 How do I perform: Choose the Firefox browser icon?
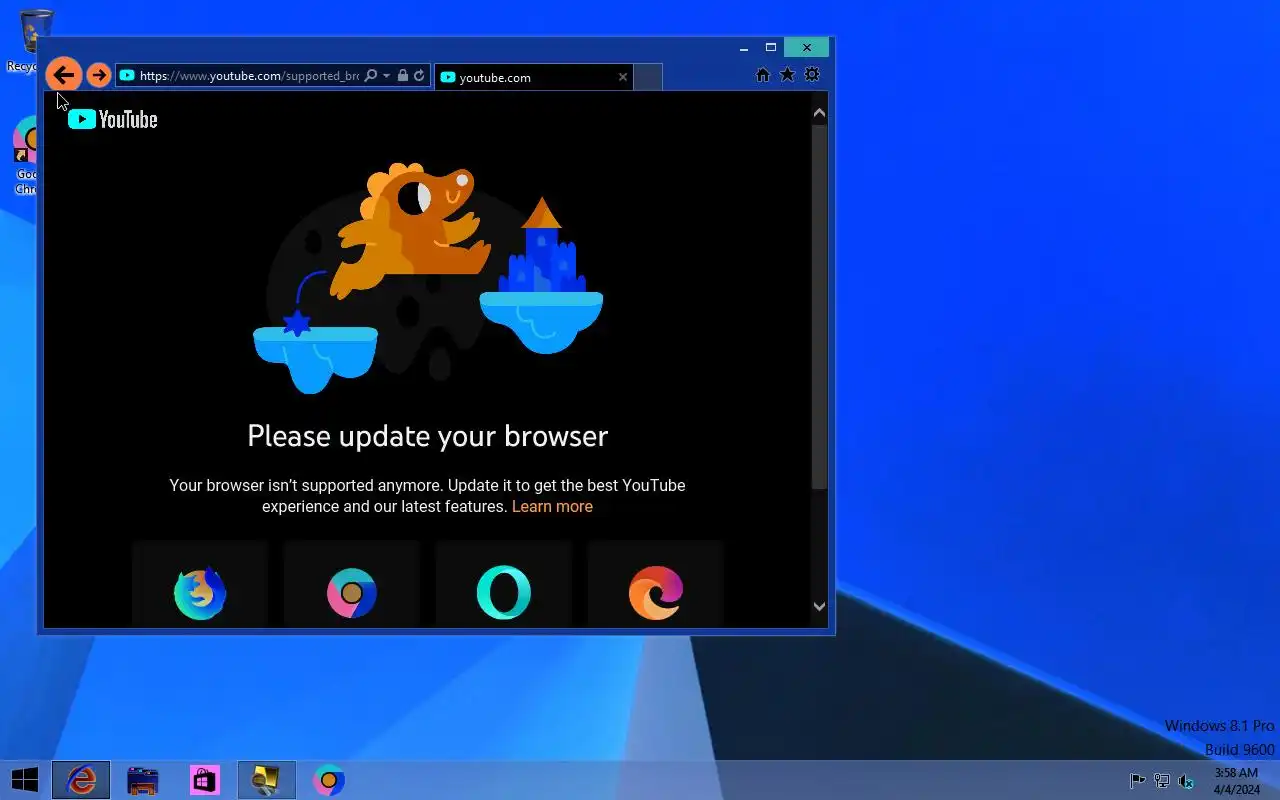pos(200,593)
